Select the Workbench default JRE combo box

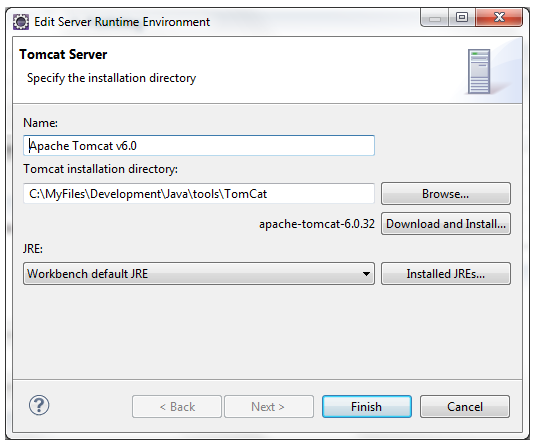[199, 274]
